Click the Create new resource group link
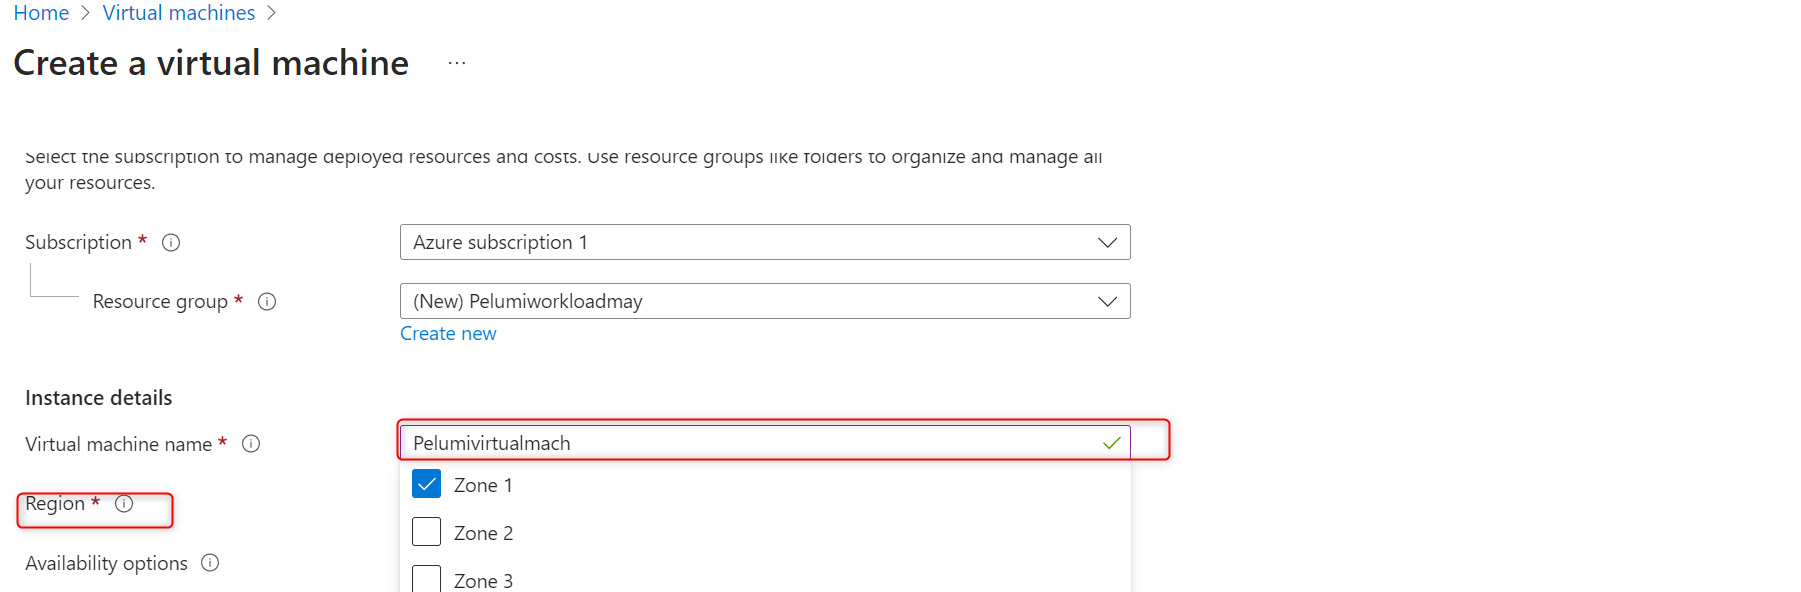1801x592 pixels. pos(448,334)
